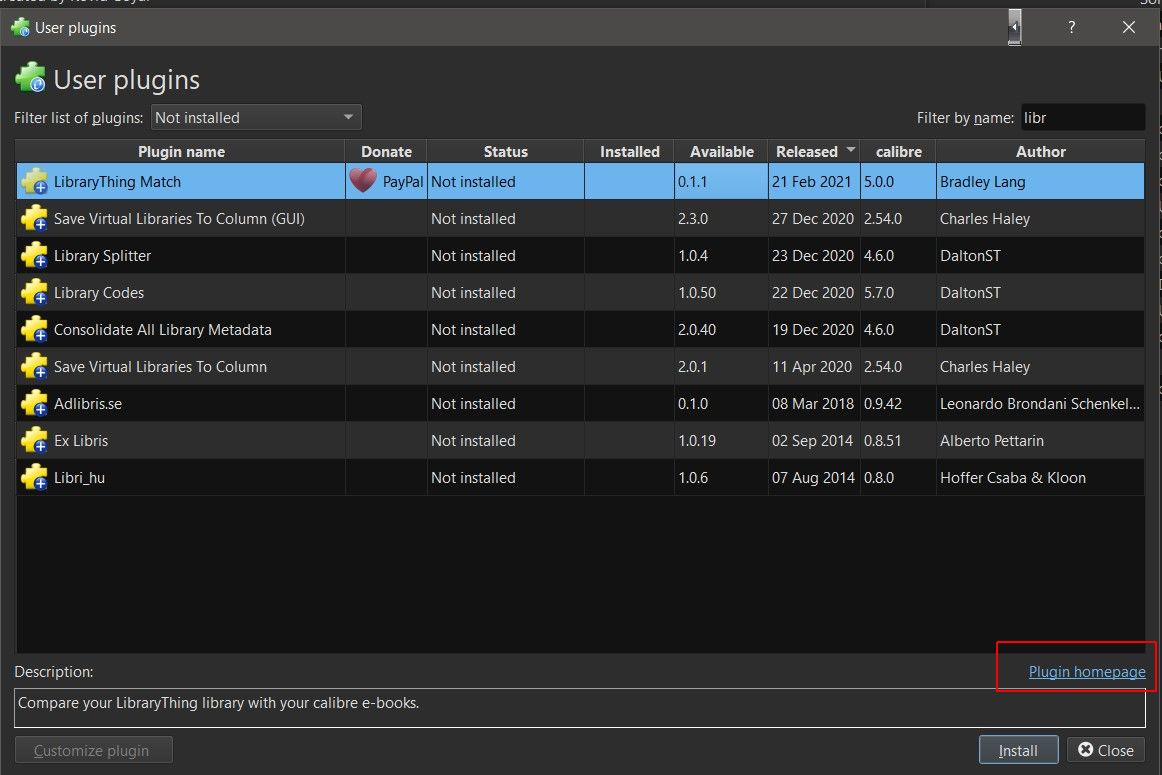The height and width of the screenshot is (775, 1162).
Task: Click the Consolidate All Library Metadata puzzle icon
Action: pos(35,330)
